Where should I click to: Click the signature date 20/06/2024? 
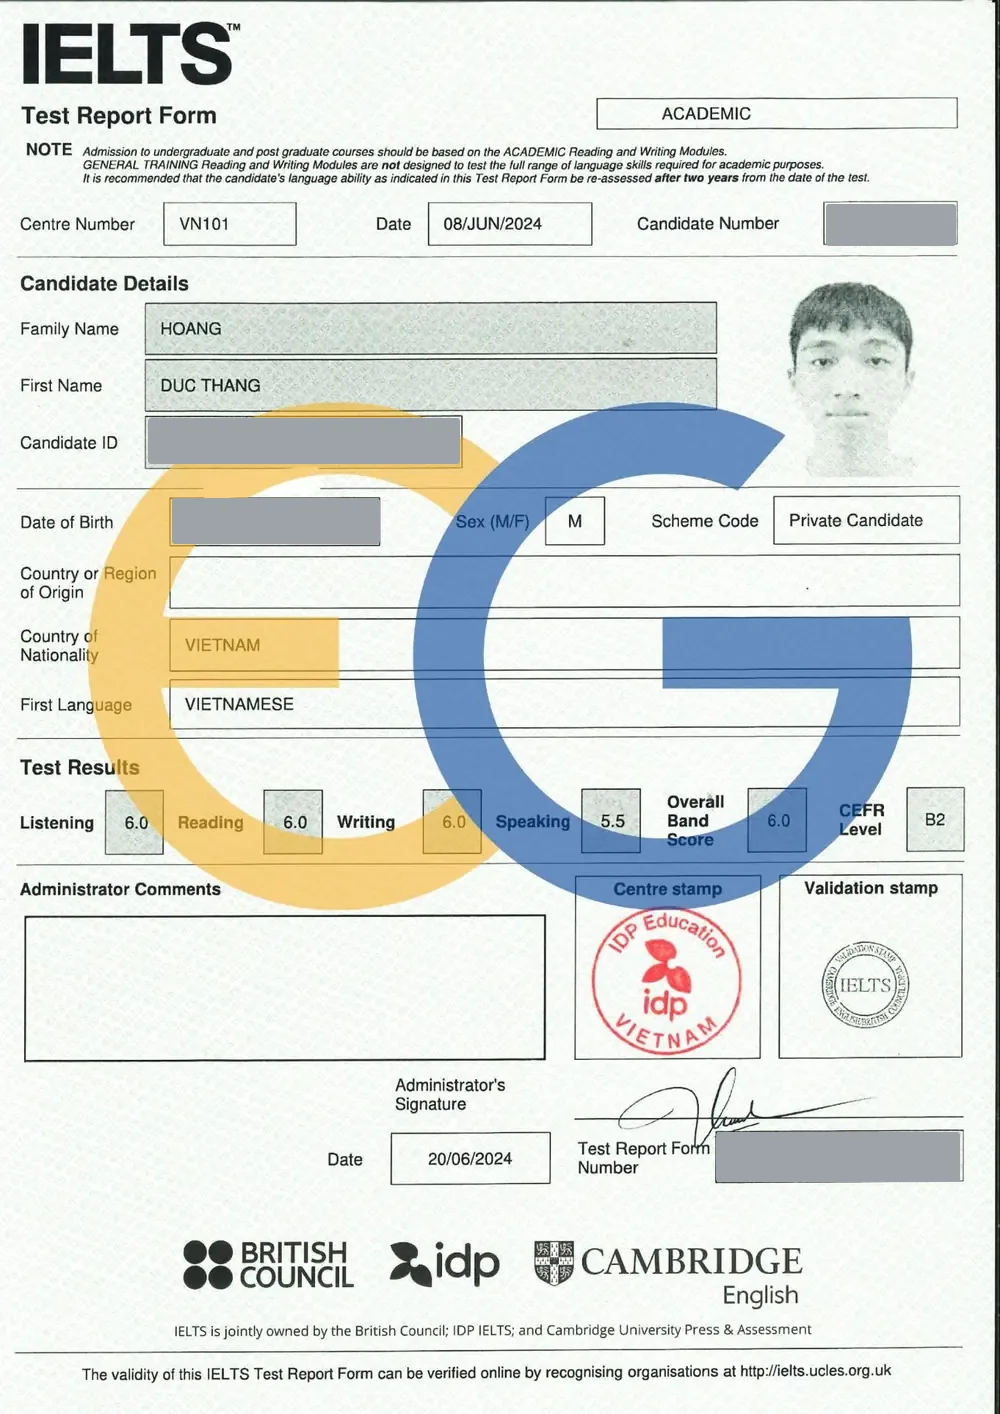point(470,1158)
